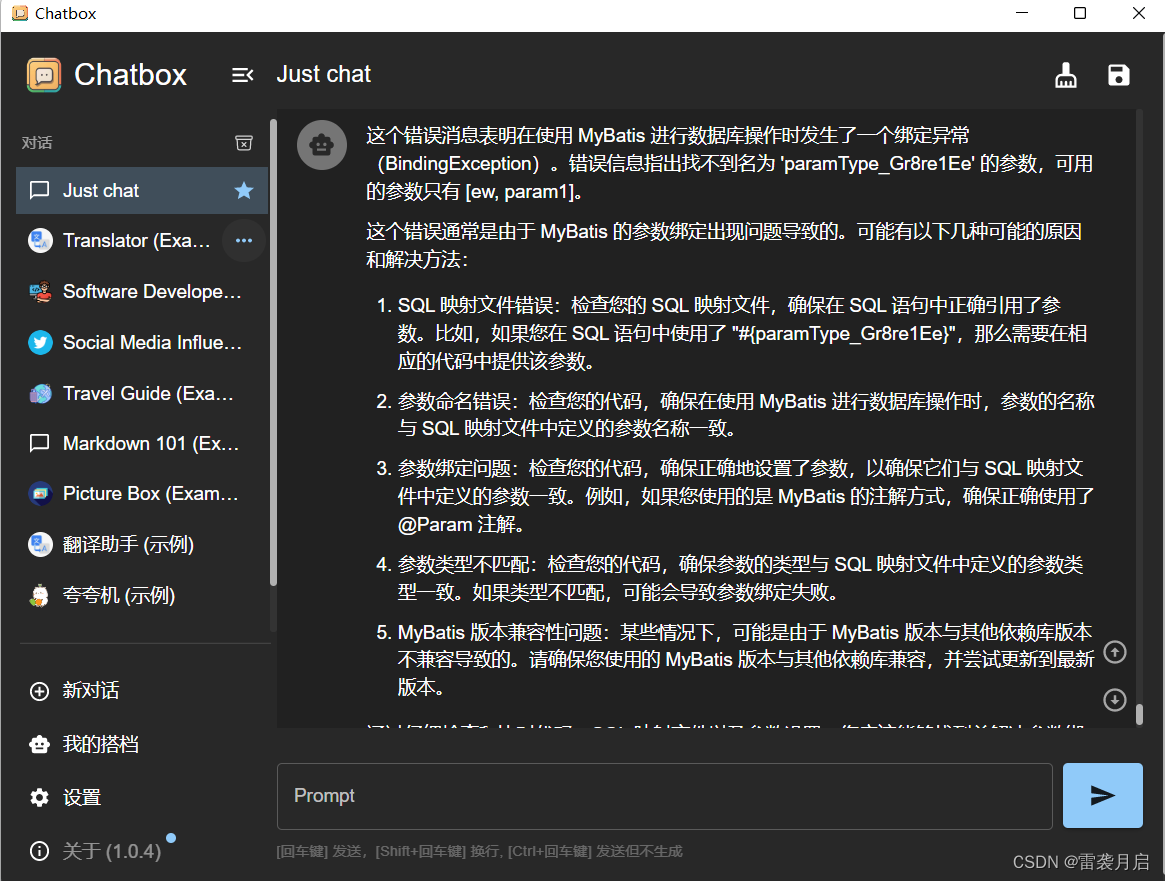
Task: Open 翻译助手 (示例) conversation
Action: 142,544
